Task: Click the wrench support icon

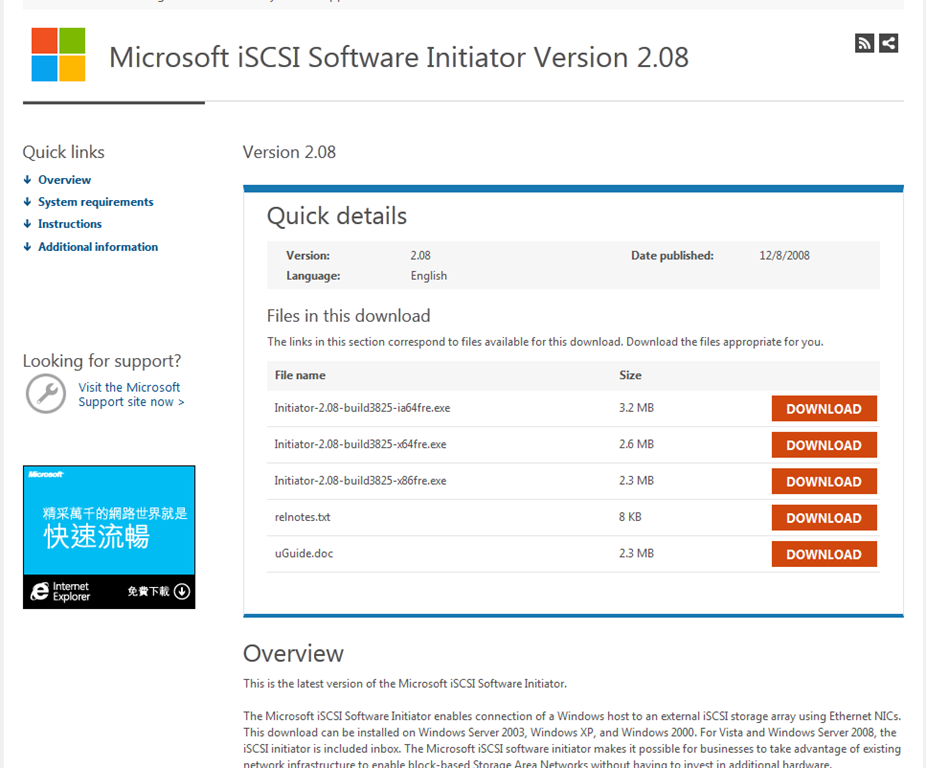Action: click(x=45, y=393)
